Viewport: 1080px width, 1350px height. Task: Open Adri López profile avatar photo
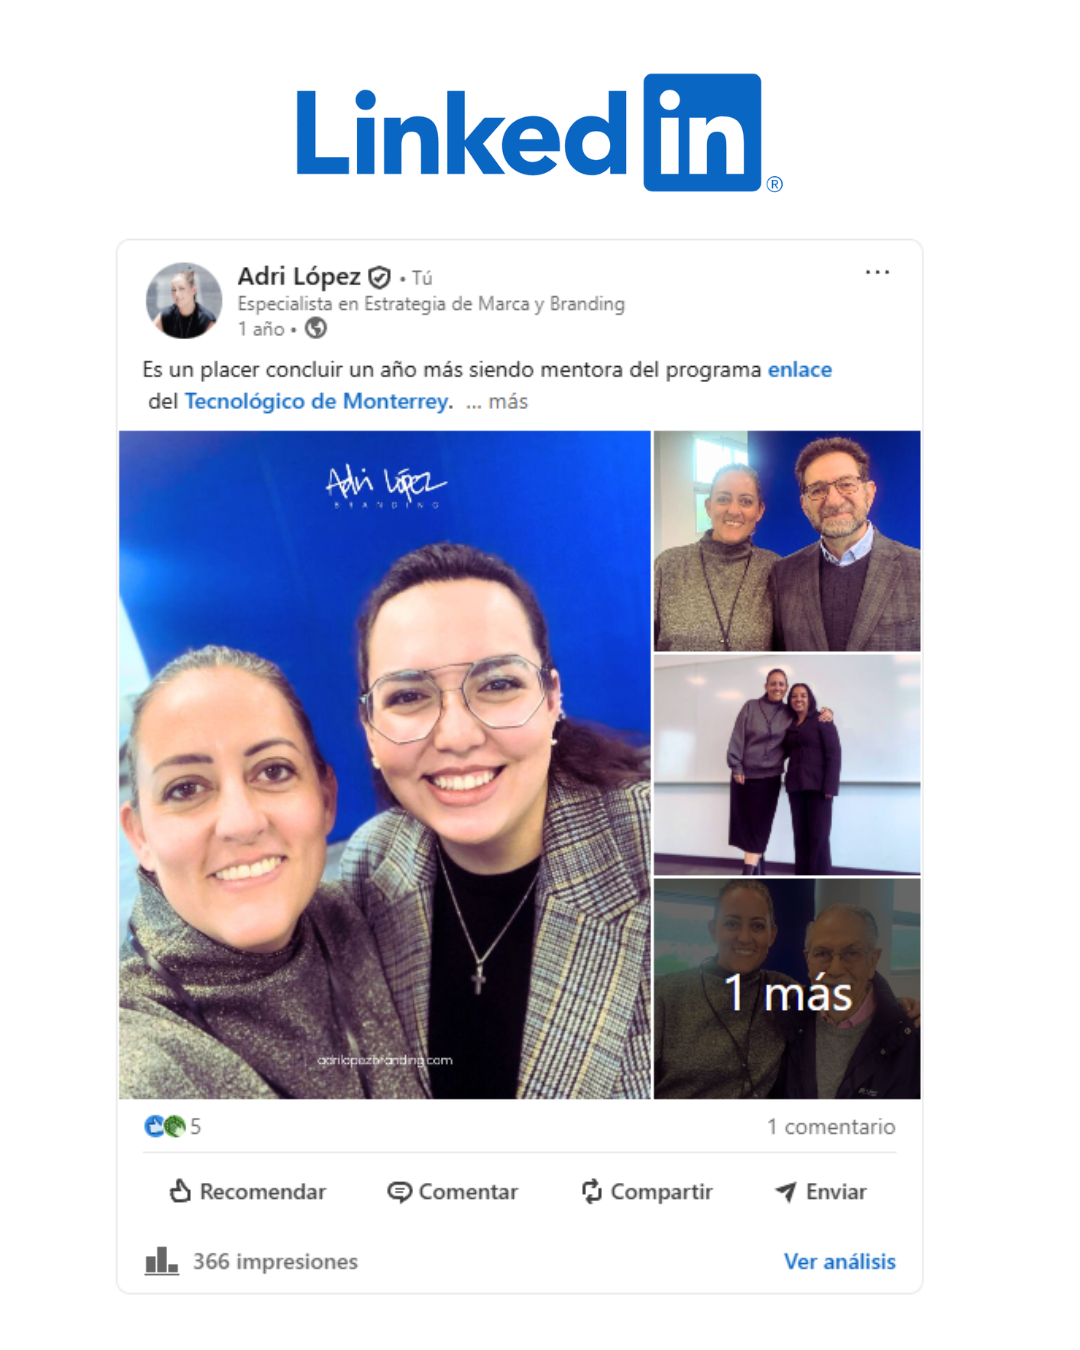click(x=184, y=300)
